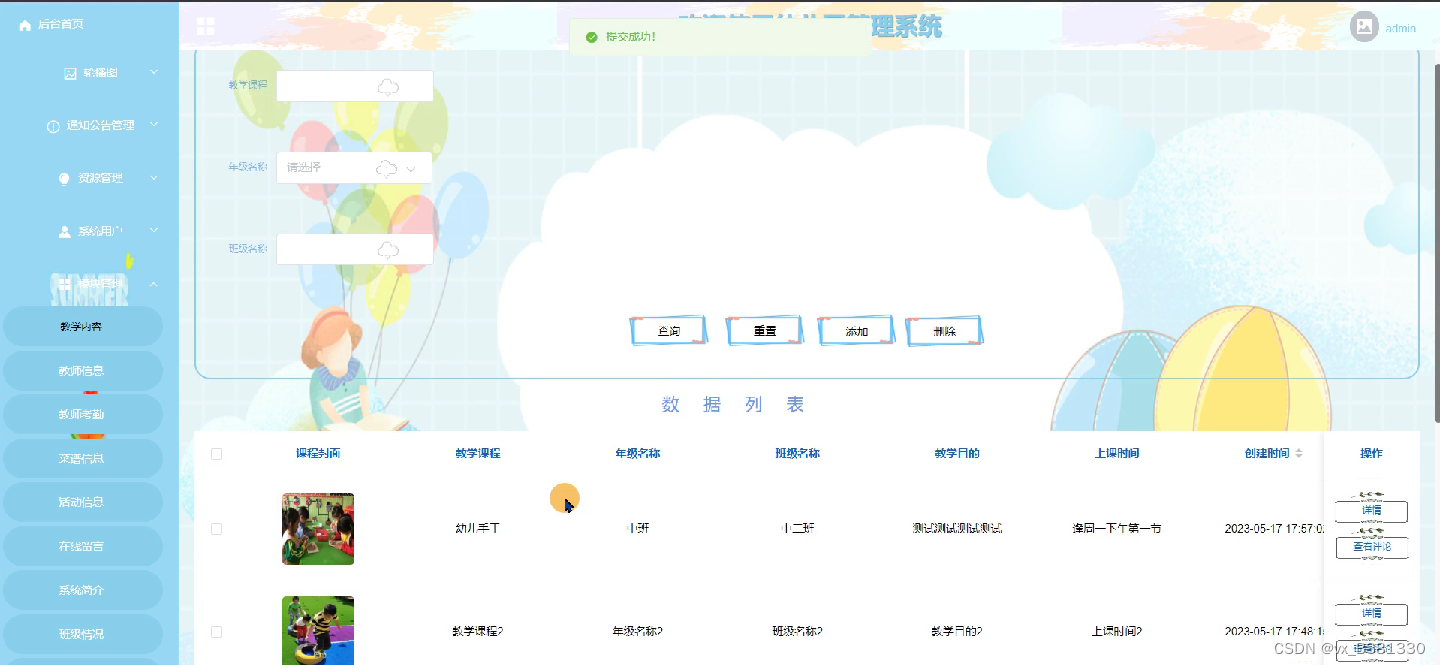
Task: Click the 教学目的2 cell
Action: click(x=957, y=631)
